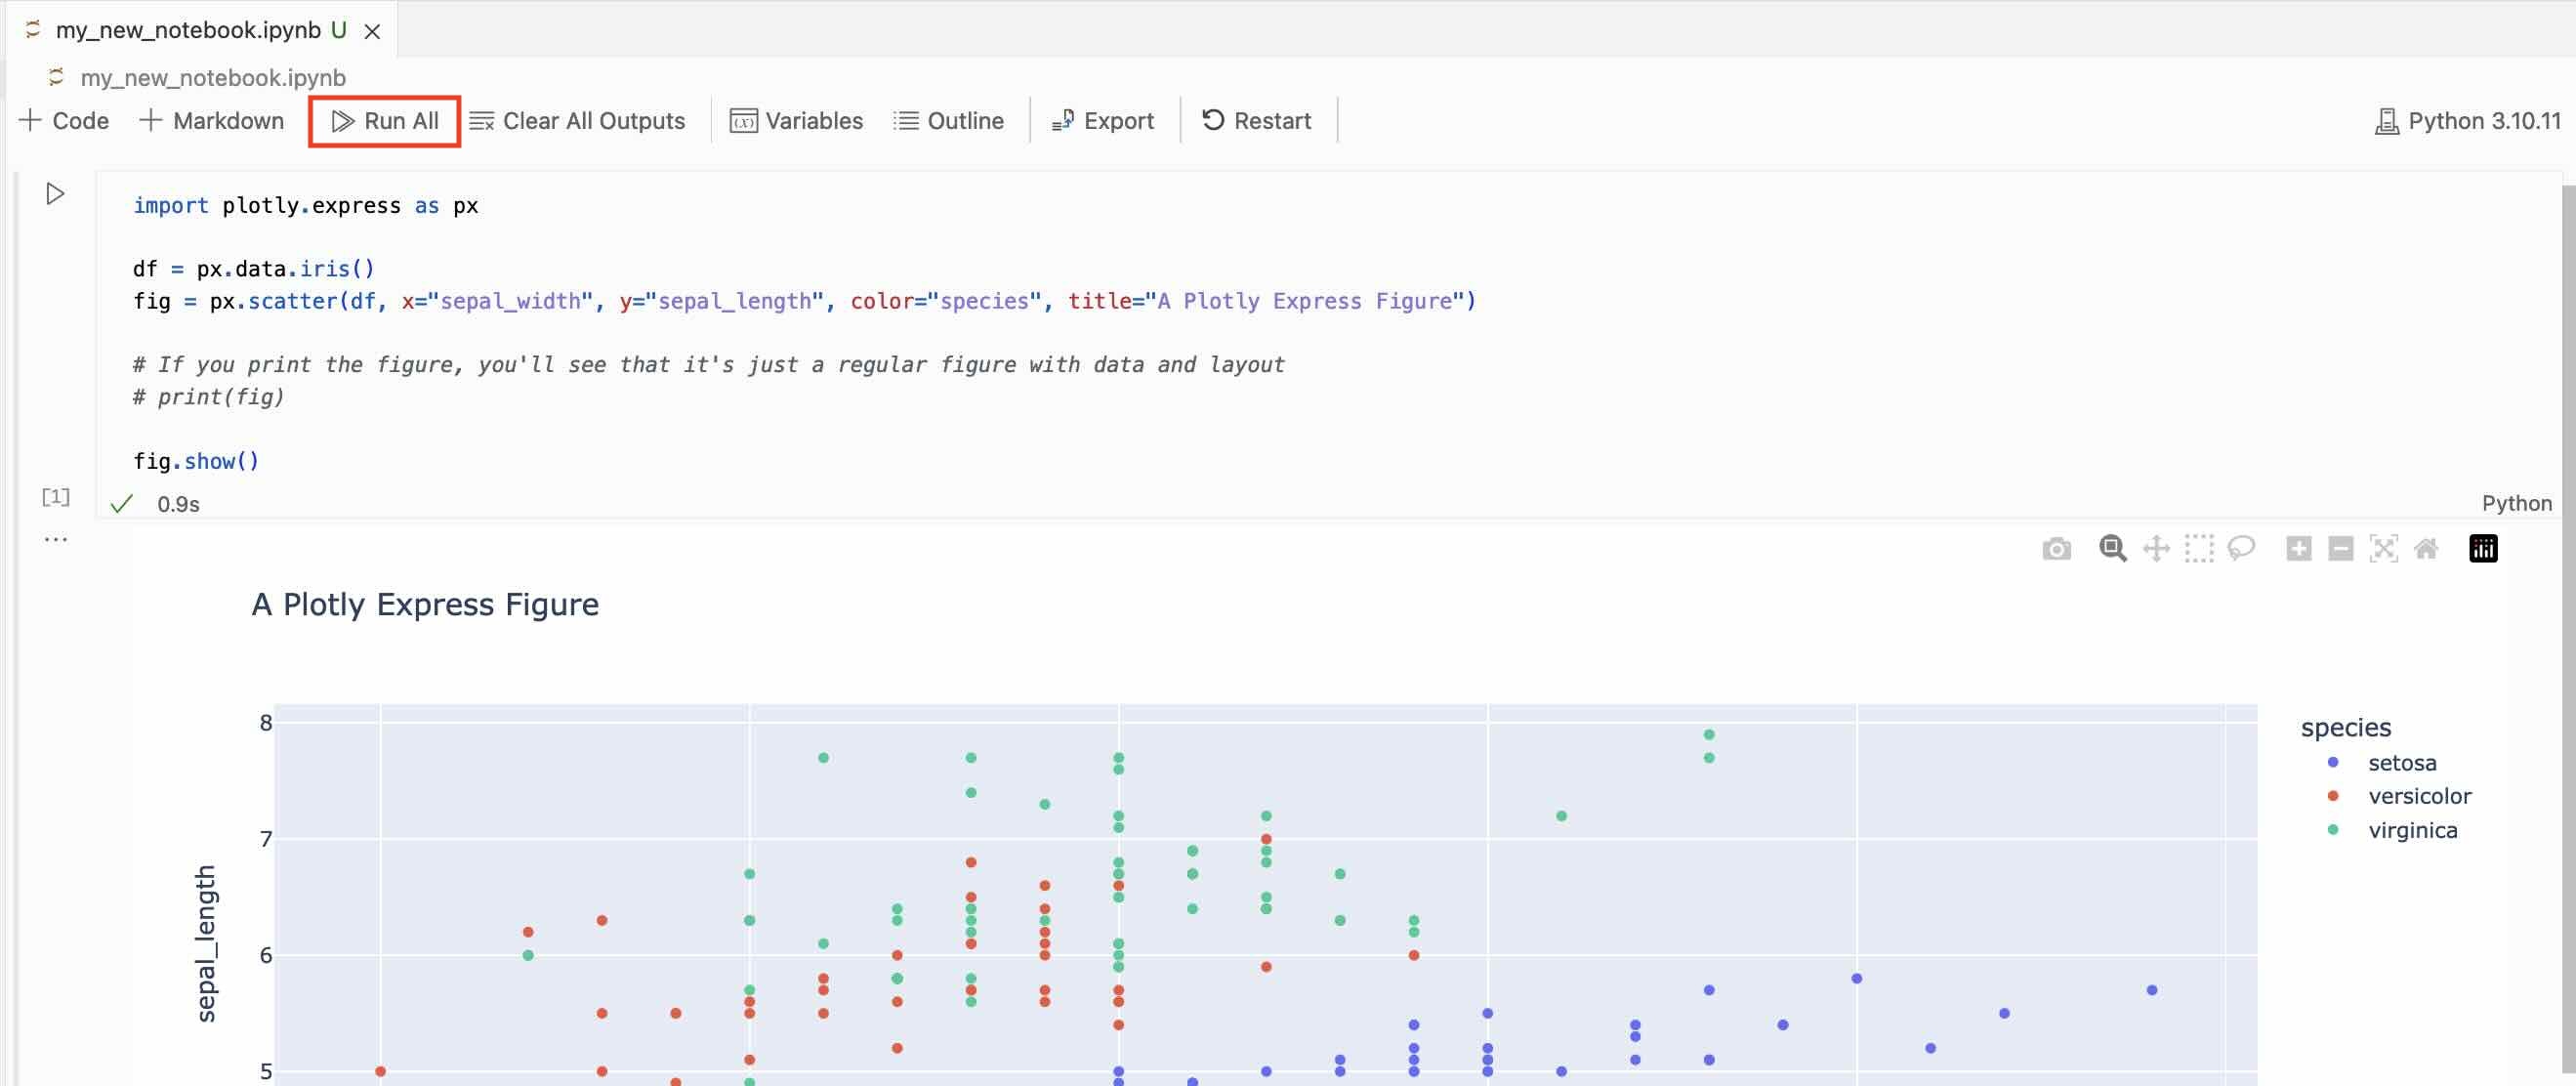Select the Plotly zoom tool
The width and height of the screenshot is (2576, 1086).
(x=2112, y=549)
